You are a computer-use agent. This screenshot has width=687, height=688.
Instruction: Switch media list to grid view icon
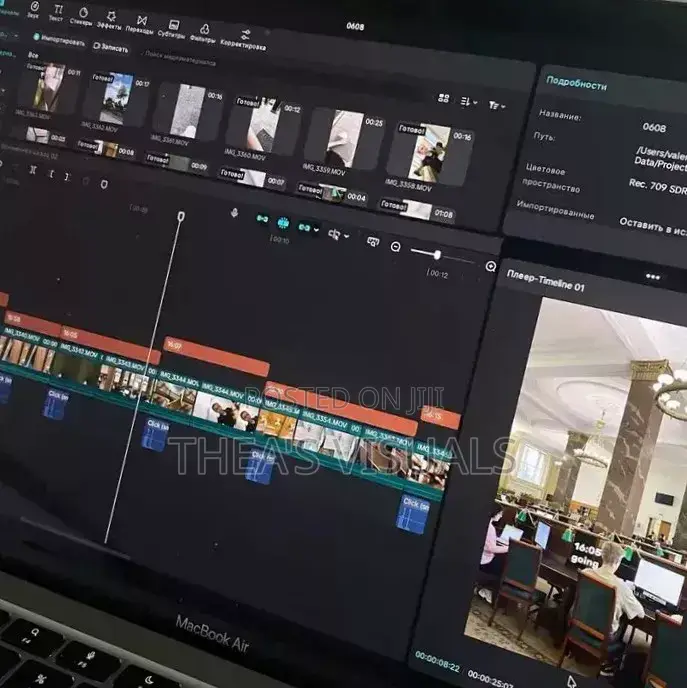pyautogui.click(x=444, y=98)
